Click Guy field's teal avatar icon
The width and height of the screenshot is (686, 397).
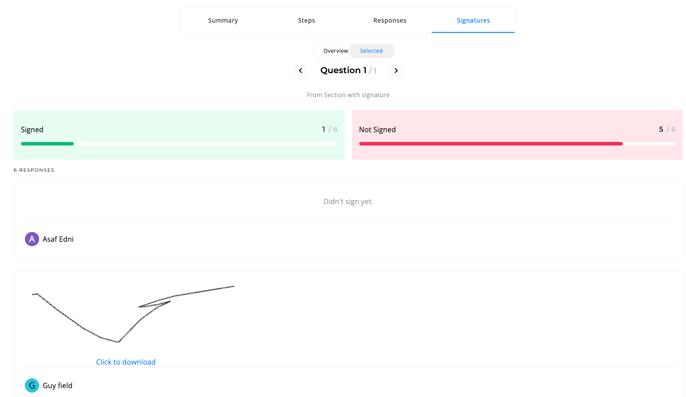pyautogui.click(x=32, y=385)
